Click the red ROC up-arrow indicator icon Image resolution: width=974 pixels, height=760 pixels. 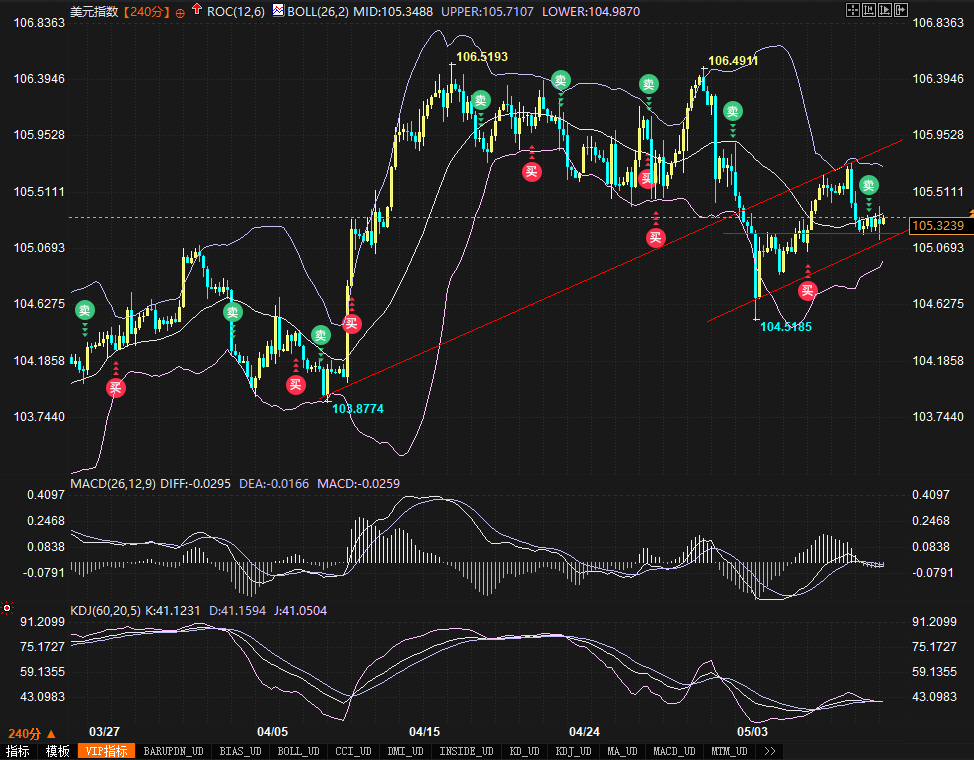pyautogui.click(x=197, y=11)
